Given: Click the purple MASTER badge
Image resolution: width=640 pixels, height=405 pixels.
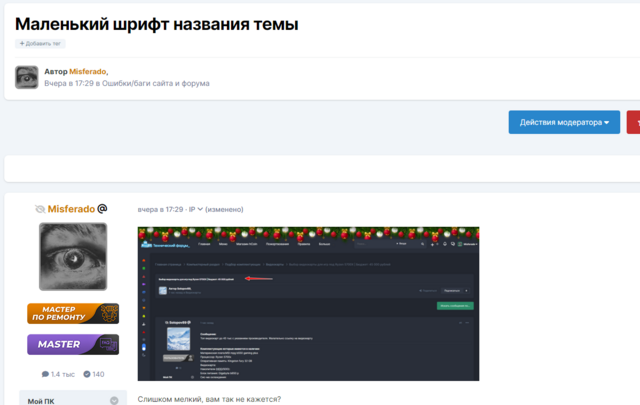Looking at the screenshot, I should click(x=72, y=344).
